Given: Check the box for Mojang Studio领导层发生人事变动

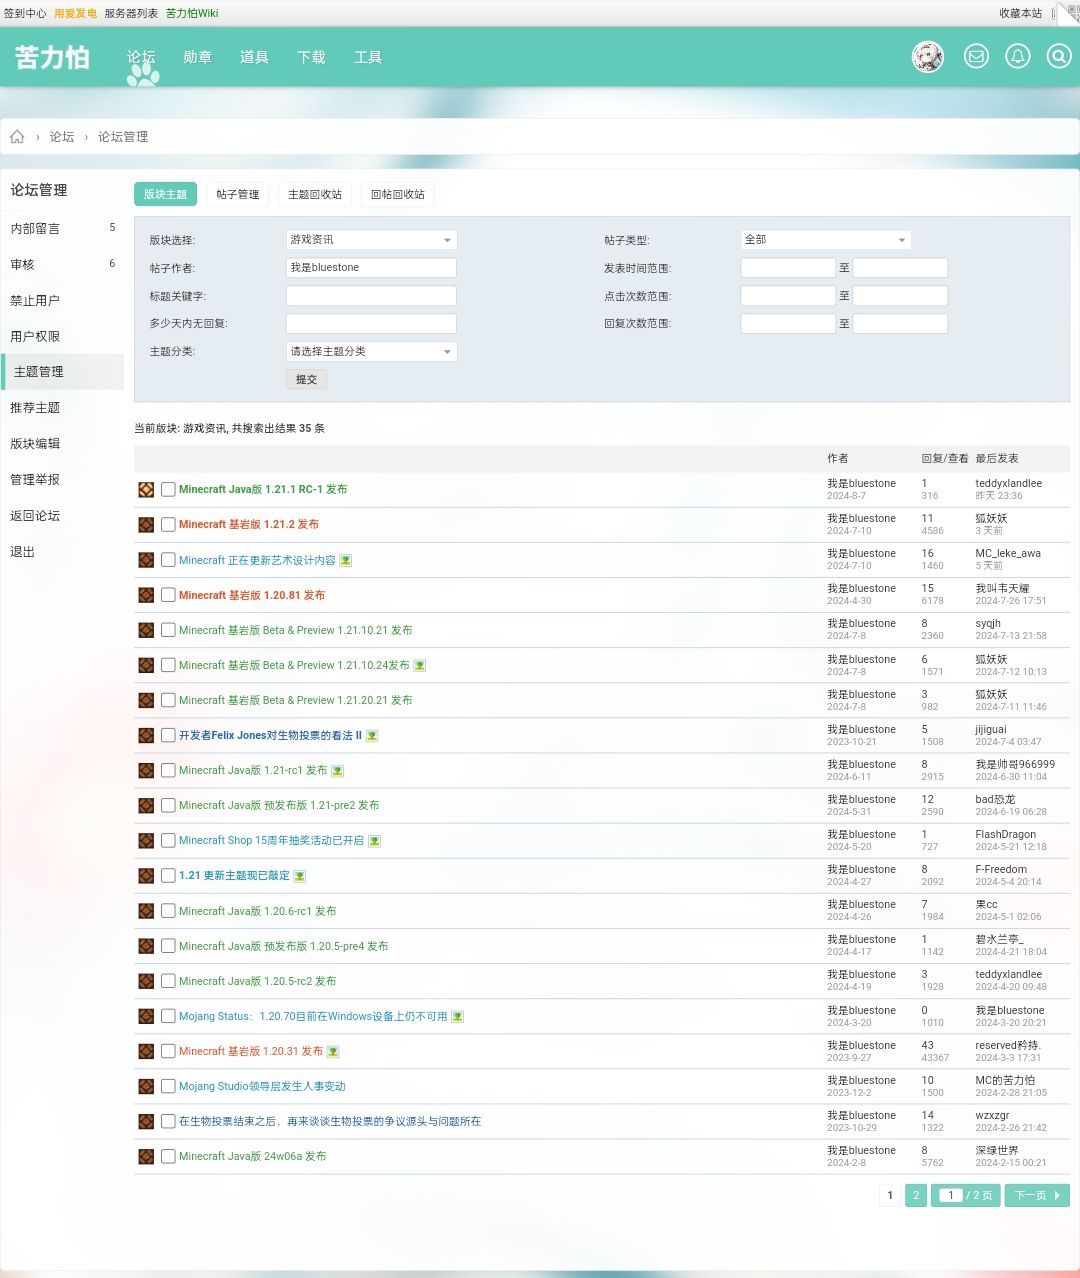Looking at the screenshot, I should pyautogui.click(x=168, y=1086).
